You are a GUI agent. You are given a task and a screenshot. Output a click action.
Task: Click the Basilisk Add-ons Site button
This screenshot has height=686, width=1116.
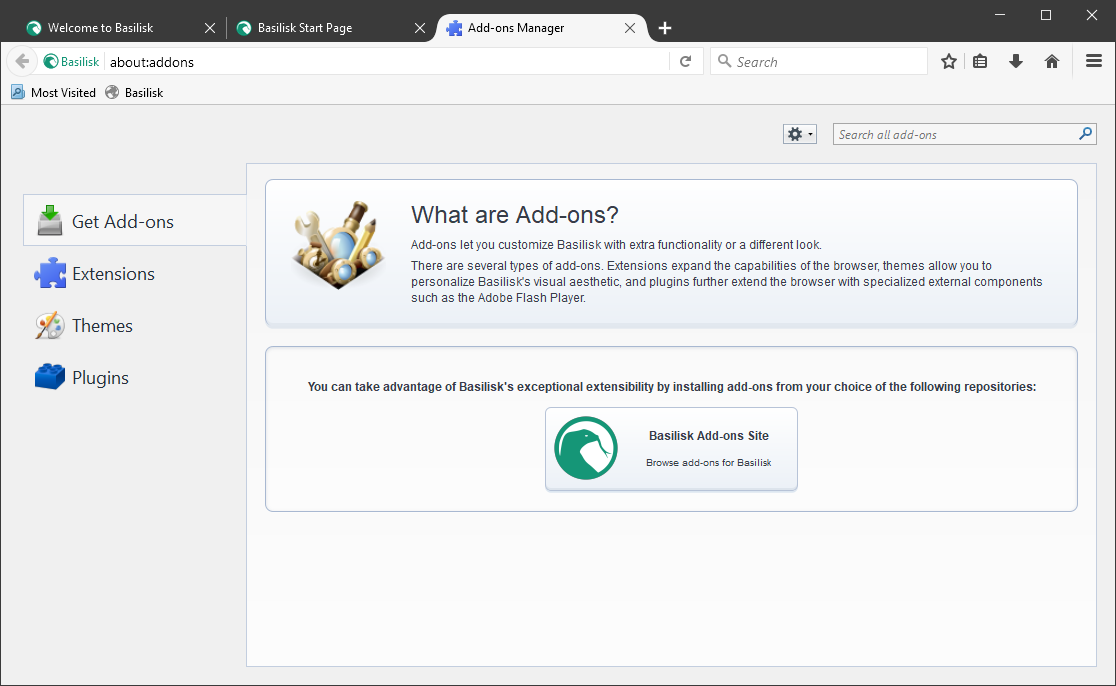pyautogui.click(x=671, y=449)
